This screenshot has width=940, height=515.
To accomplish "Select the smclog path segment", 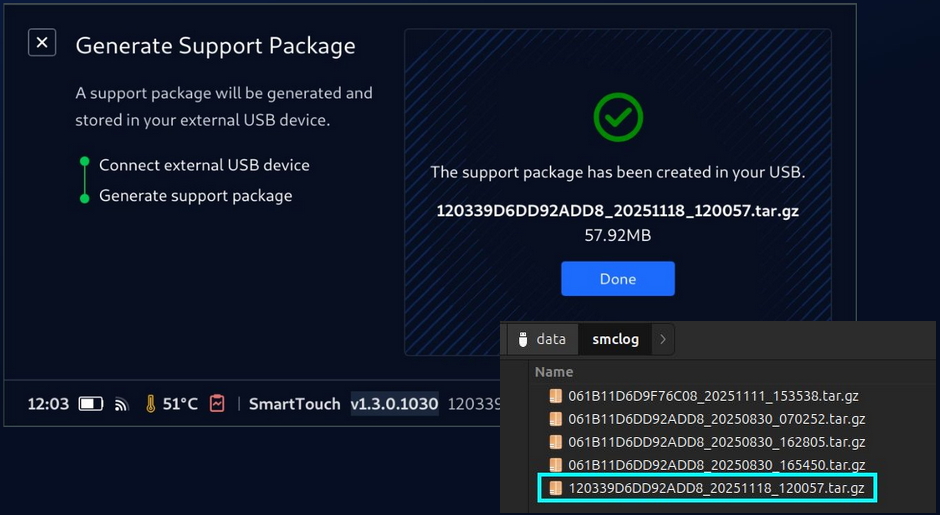I will pos(615,339).
